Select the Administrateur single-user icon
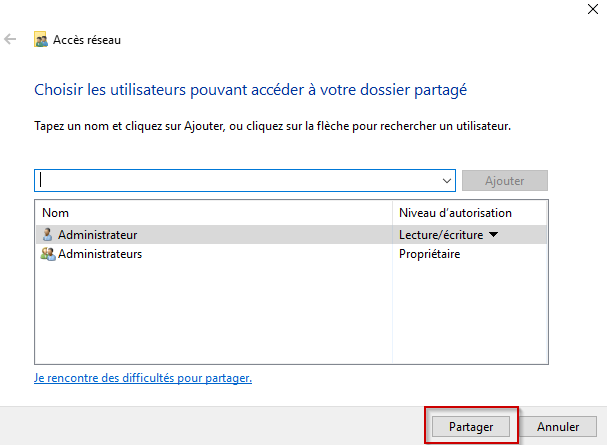This screenshot has width=607, height=445. [x=47, y=234]
